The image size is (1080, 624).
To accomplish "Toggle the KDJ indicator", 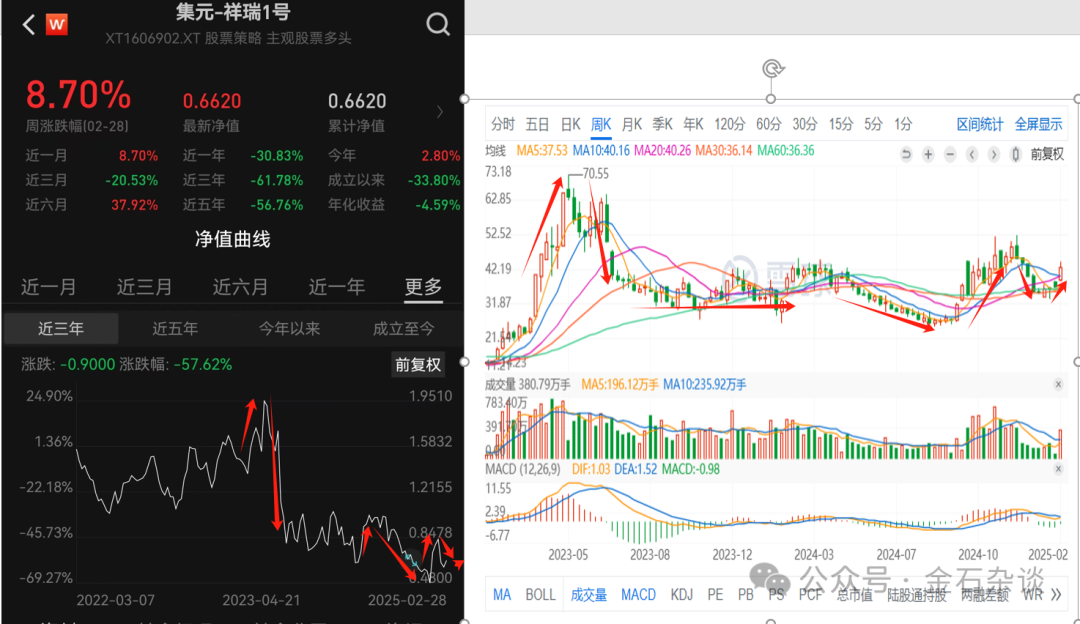I will point(682,594).
